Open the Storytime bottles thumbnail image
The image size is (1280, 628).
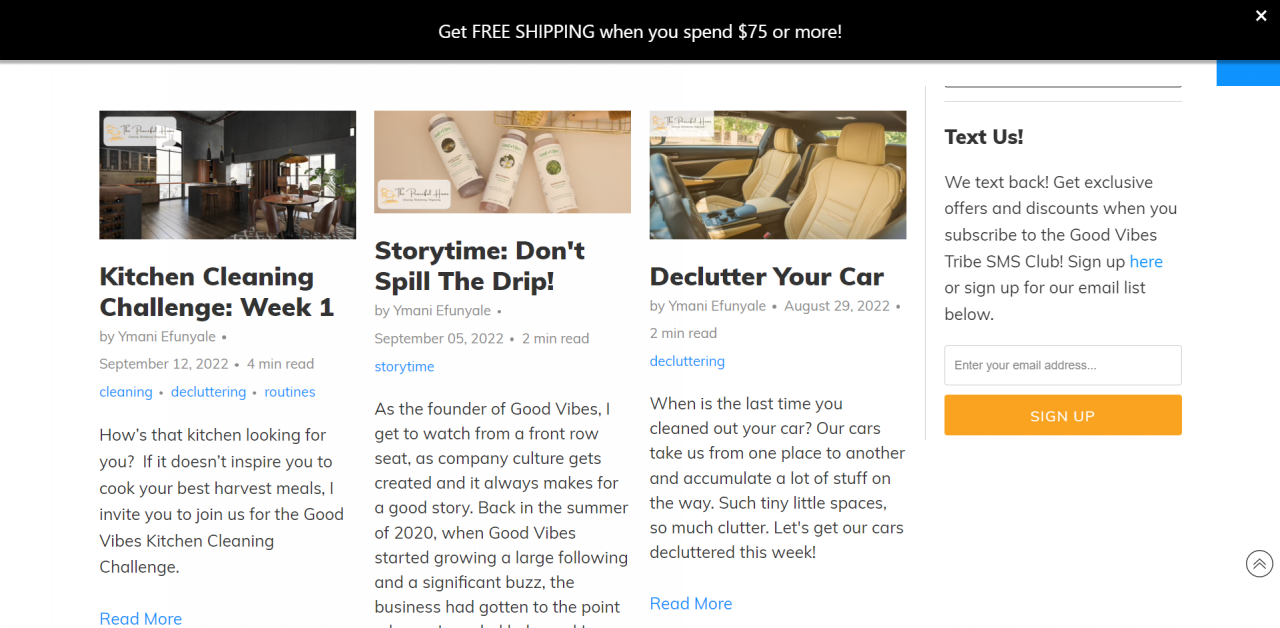[502, 162]
